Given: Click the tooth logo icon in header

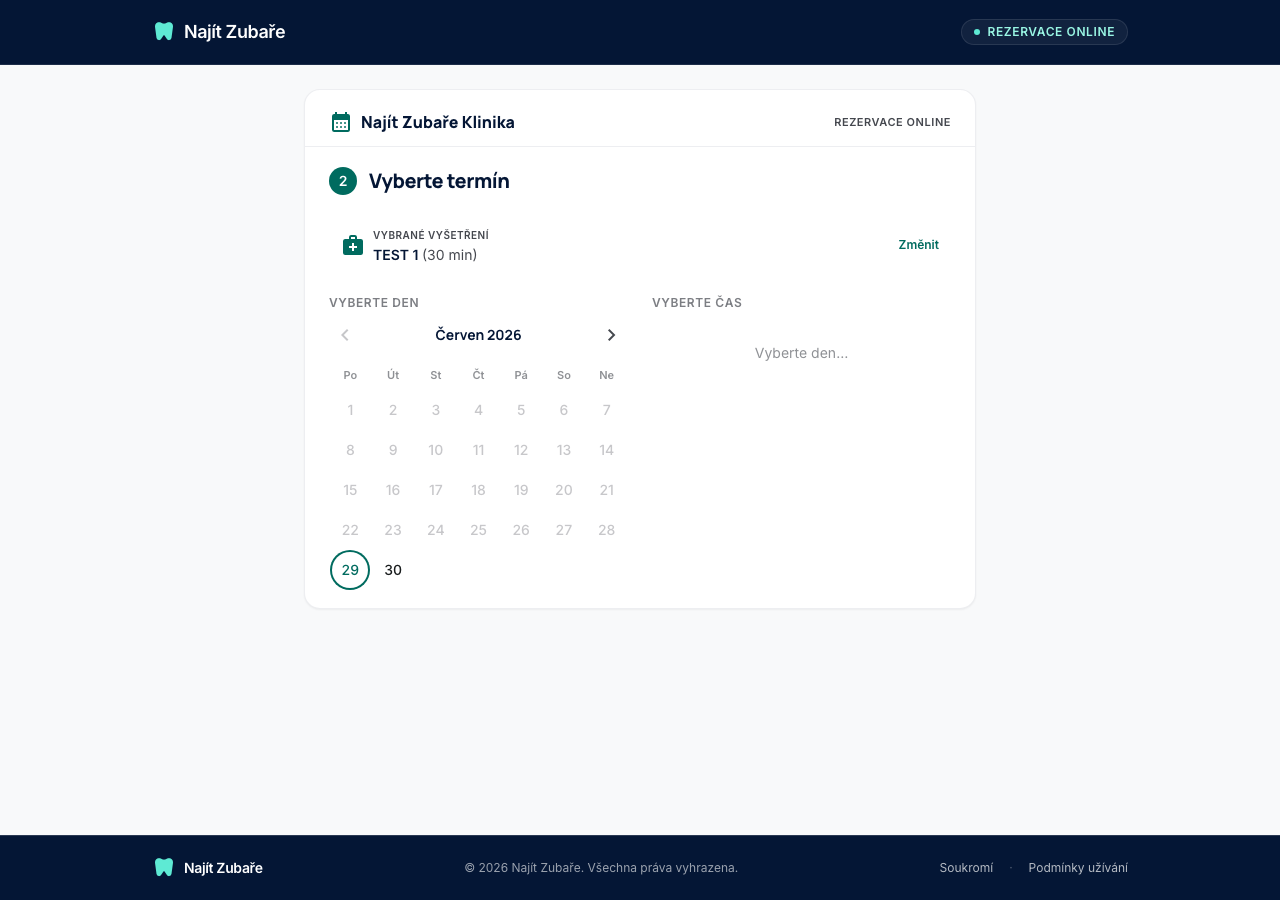Looking at the screenshot, I should coord(164,31).
